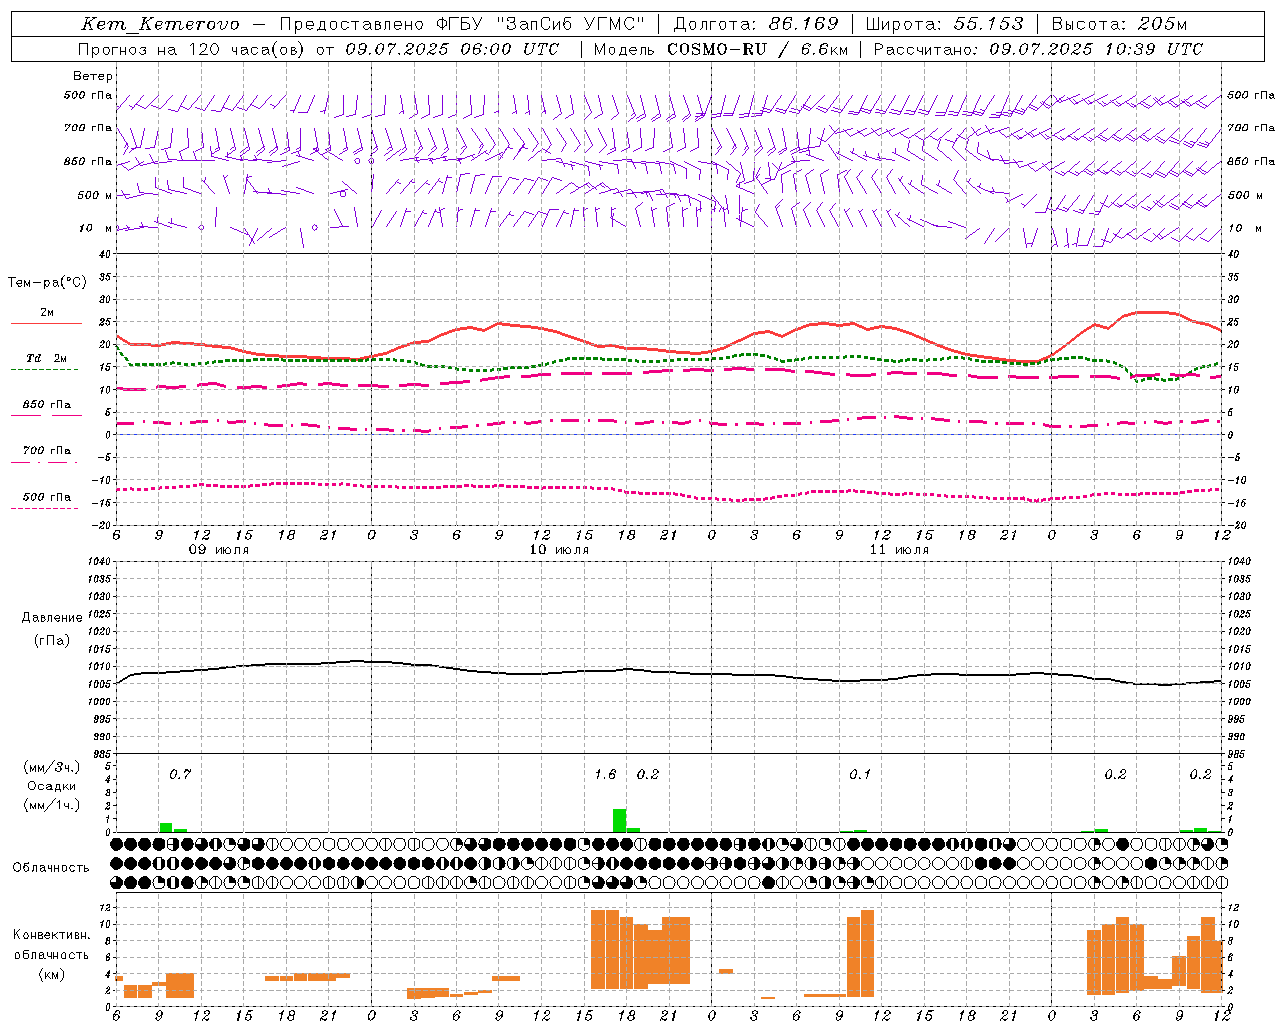Image resolution: width=1280 pixels, height=1024 pixels.
Task: Click the '11 июля' date label
Action: [899, 550]
